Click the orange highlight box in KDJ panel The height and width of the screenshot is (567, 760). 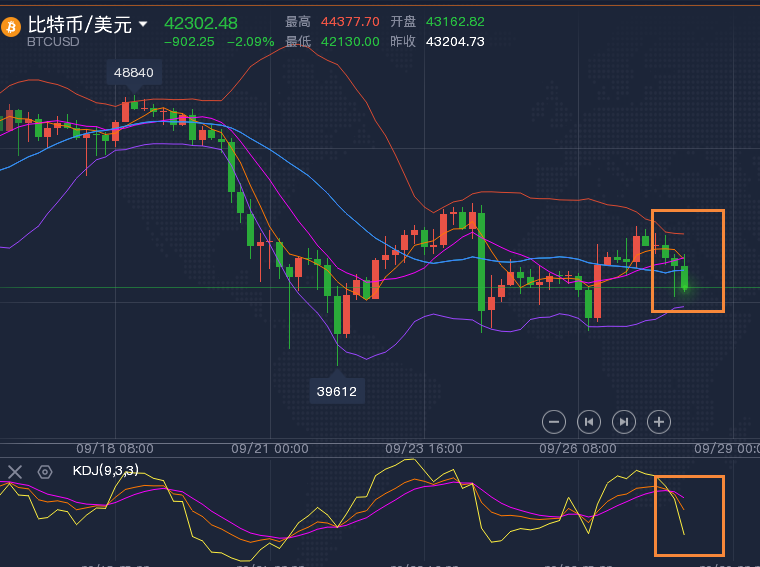pyautogui.click(x=689, y=516)
